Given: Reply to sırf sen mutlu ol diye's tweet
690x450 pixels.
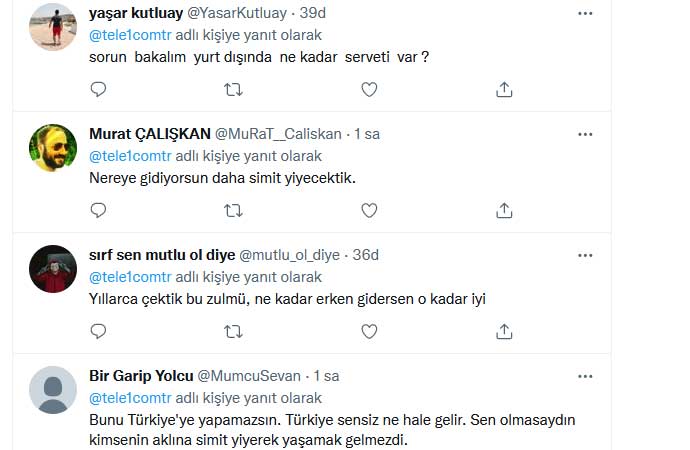Looking at the screenshot, I should [98, 331].
